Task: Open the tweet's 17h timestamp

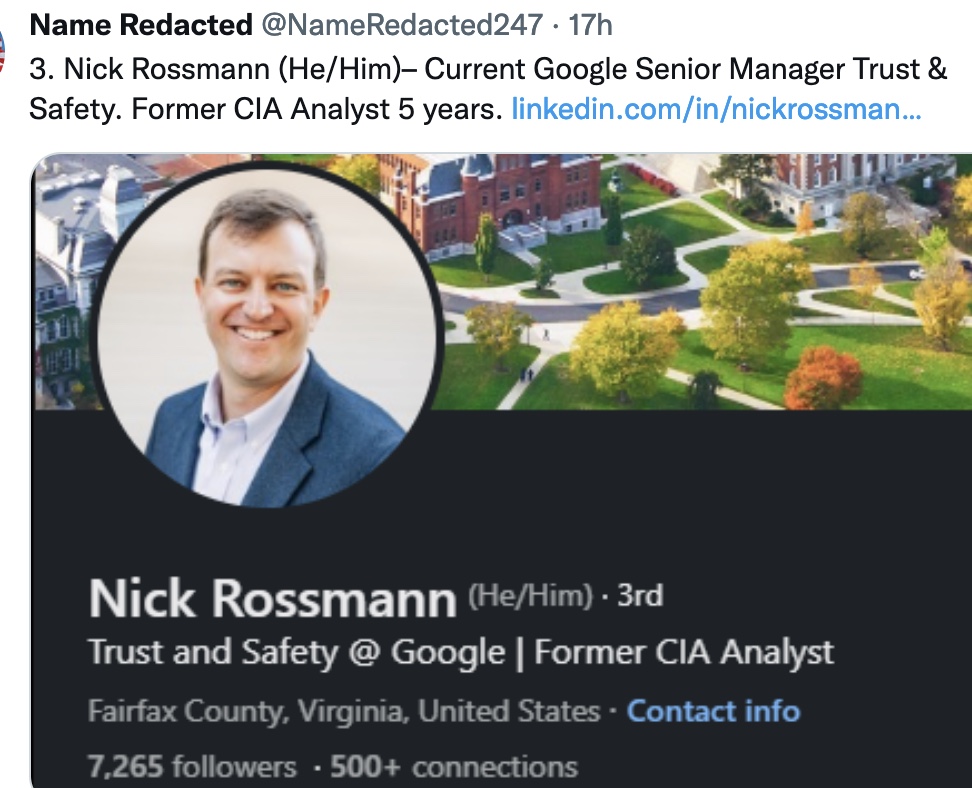Action: [590, 24]
